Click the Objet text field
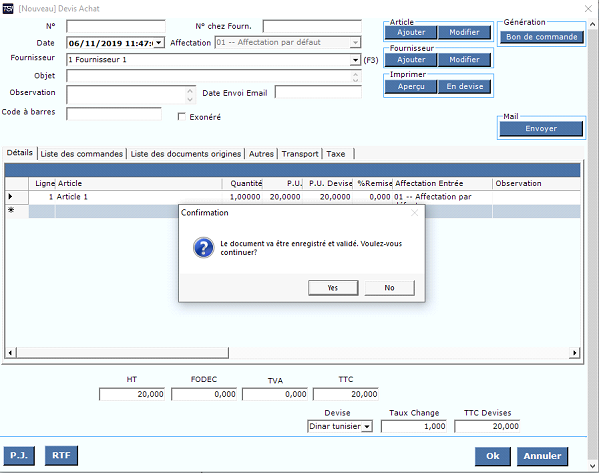 coord(209,76)
